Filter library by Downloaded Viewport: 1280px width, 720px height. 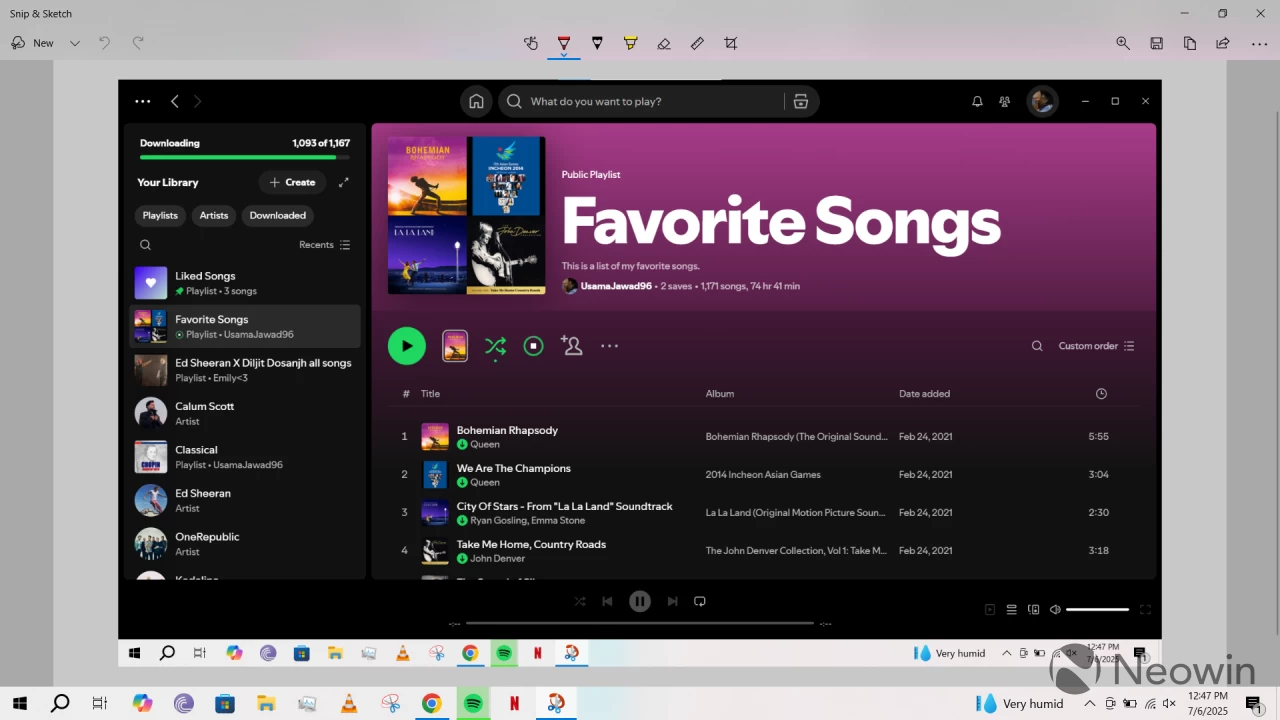point(278,215)
